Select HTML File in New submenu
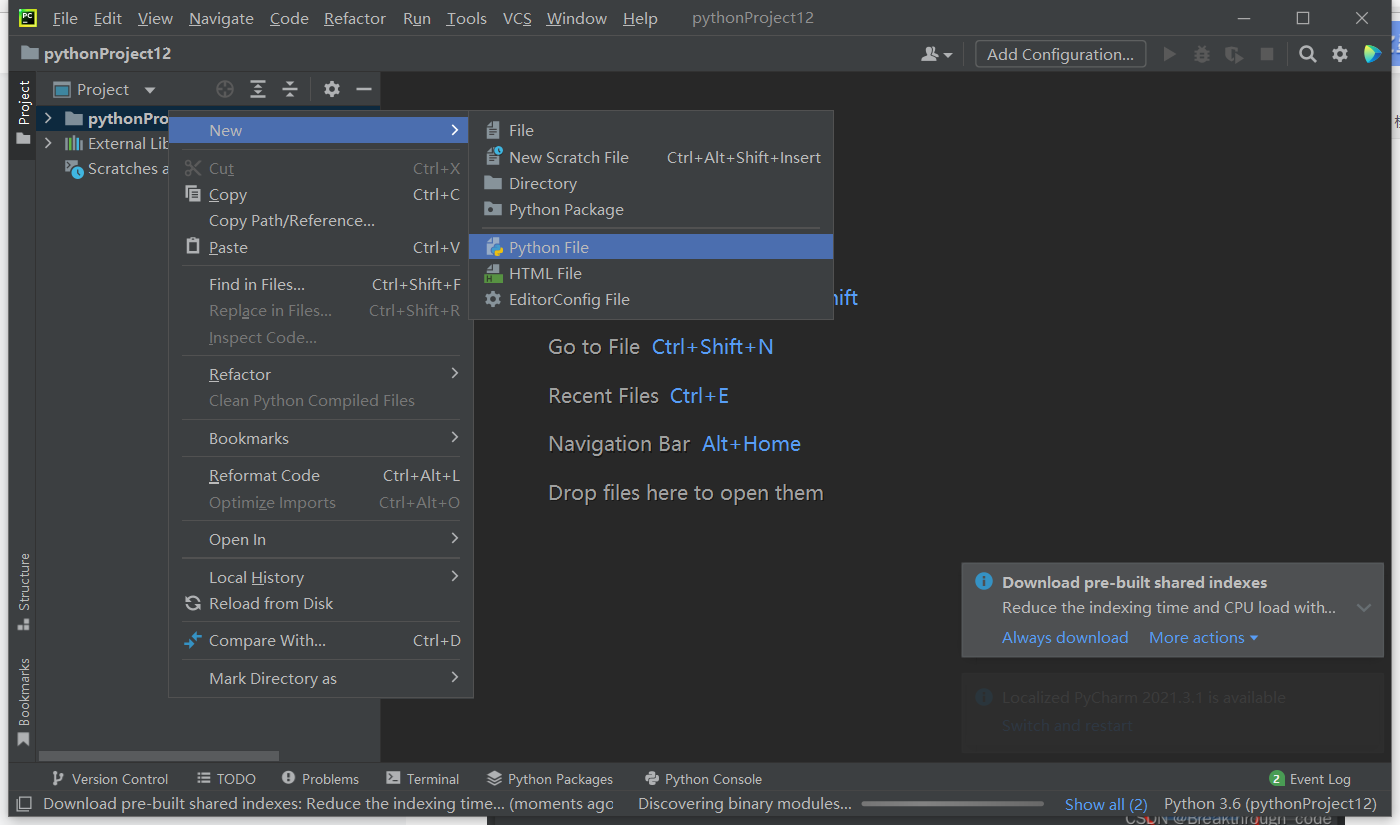Image resolution: width=1400 pixels, height=825 pixels. coord(650,273)
